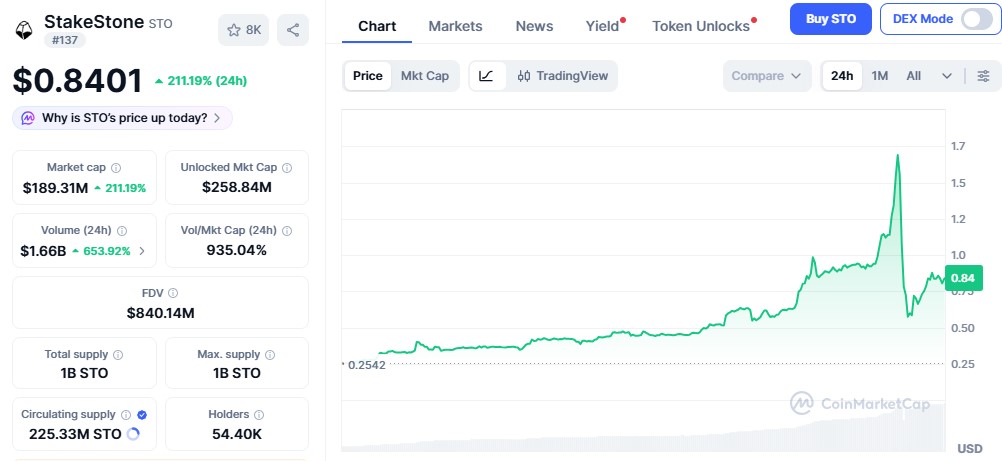Toggle DEX Mode switch
This screenshot has width=1002, height=461.
tap(976, 19)
